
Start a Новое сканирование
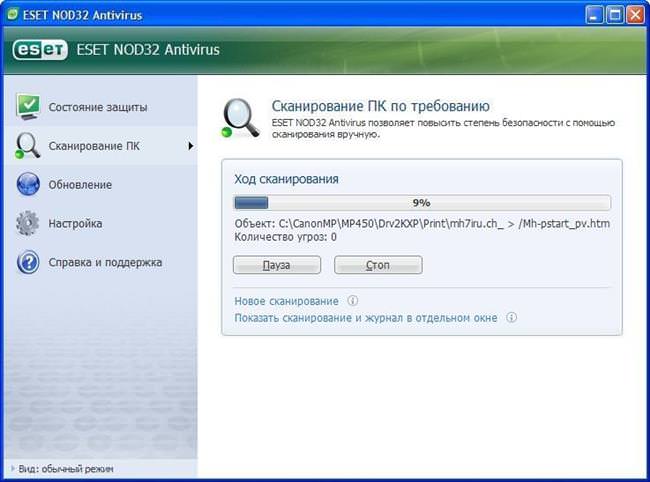pyautogui.click(x=286, y=301)
